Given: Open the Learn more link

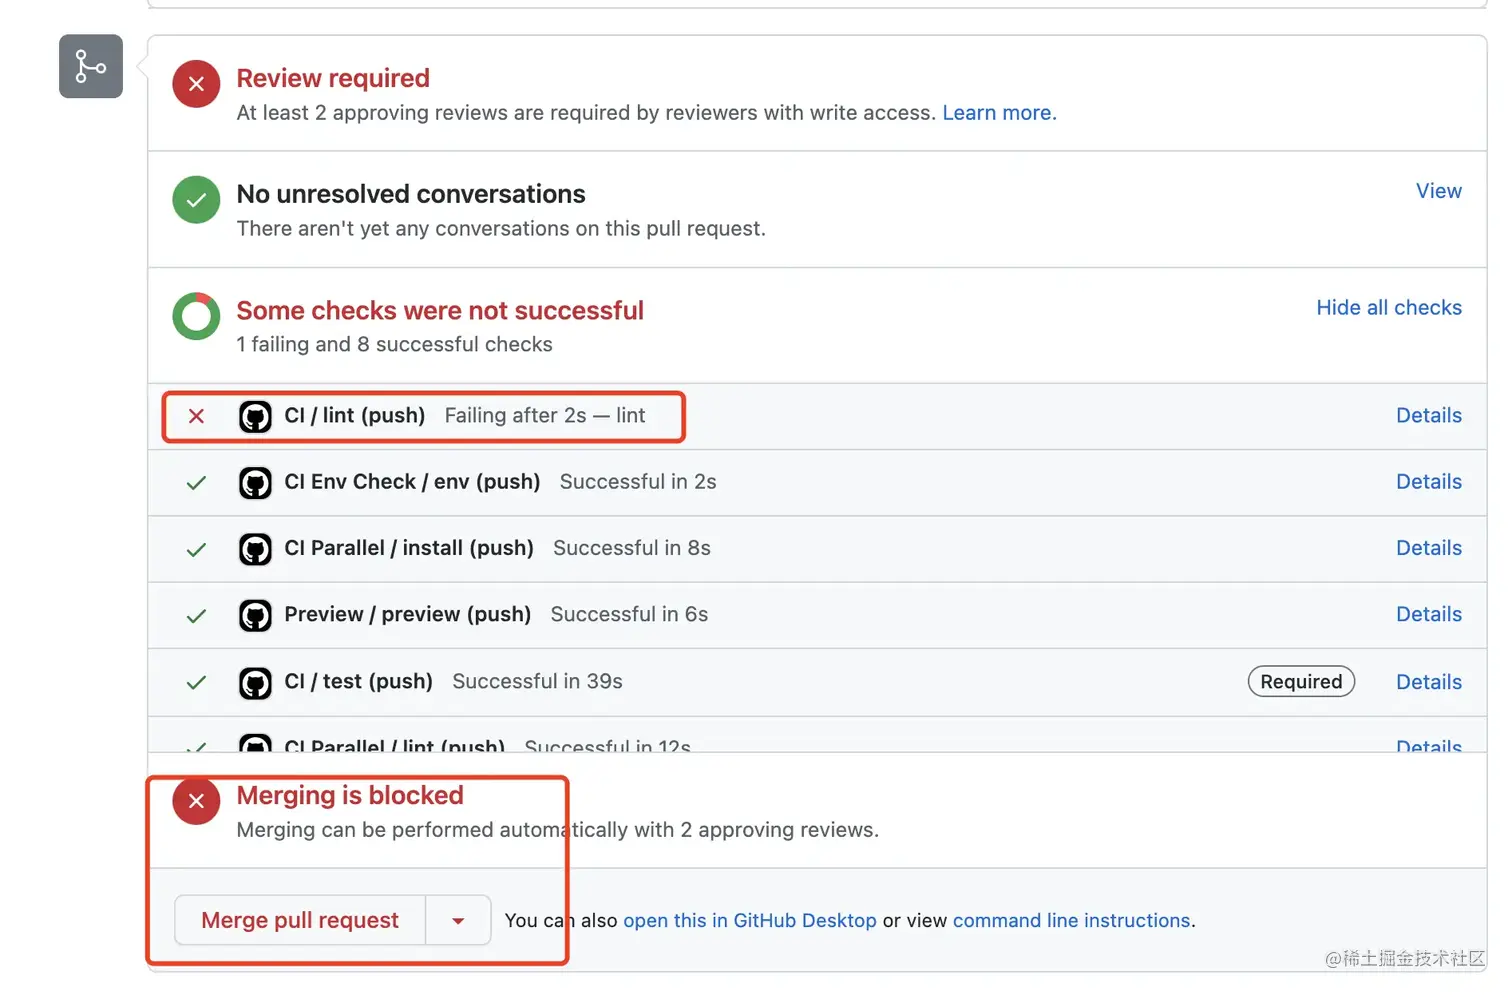Looking at the screenshot, I should point(998,113).
